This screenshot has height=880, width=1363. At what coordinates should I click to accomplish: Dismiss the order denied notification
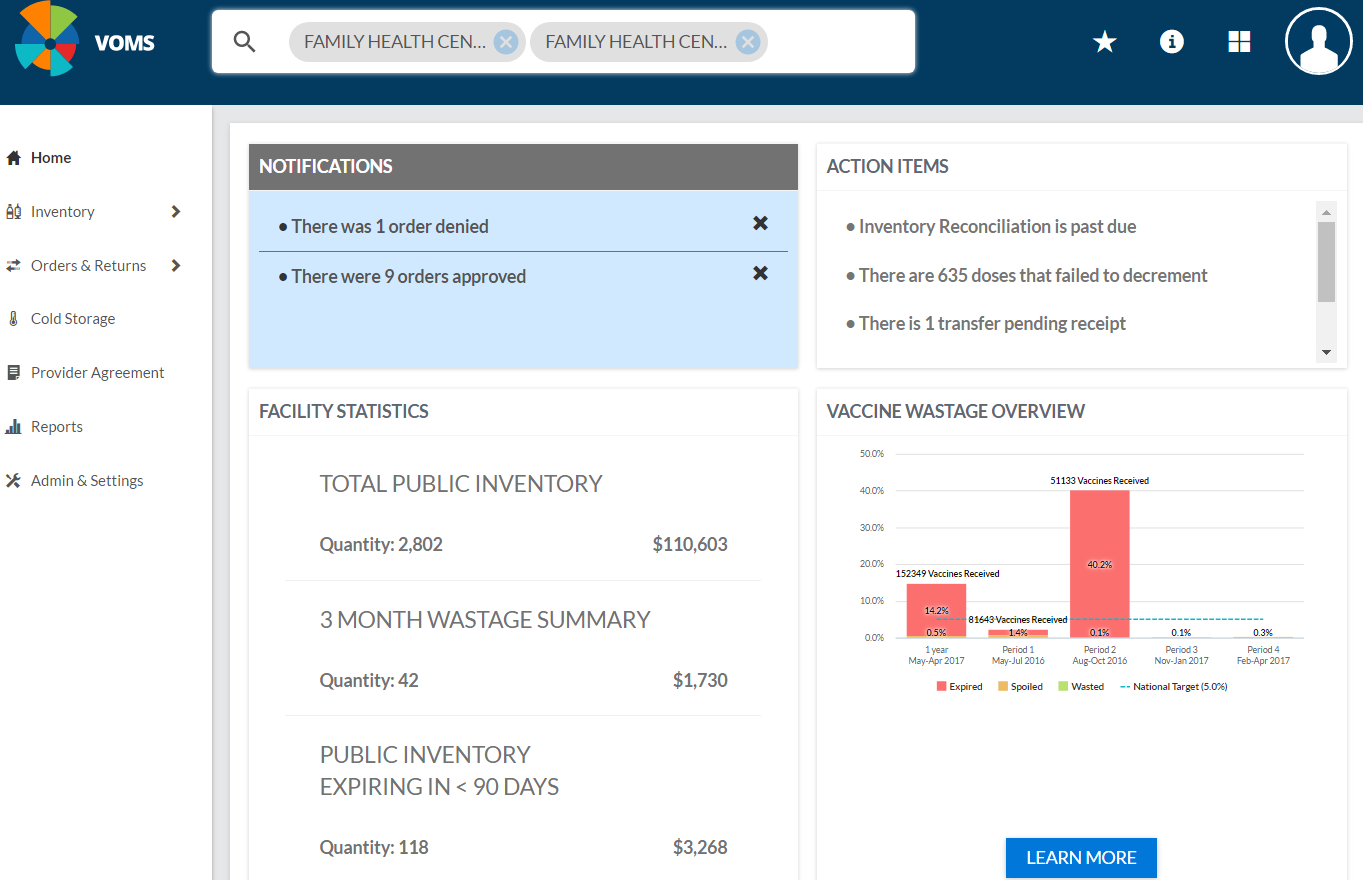760,223
